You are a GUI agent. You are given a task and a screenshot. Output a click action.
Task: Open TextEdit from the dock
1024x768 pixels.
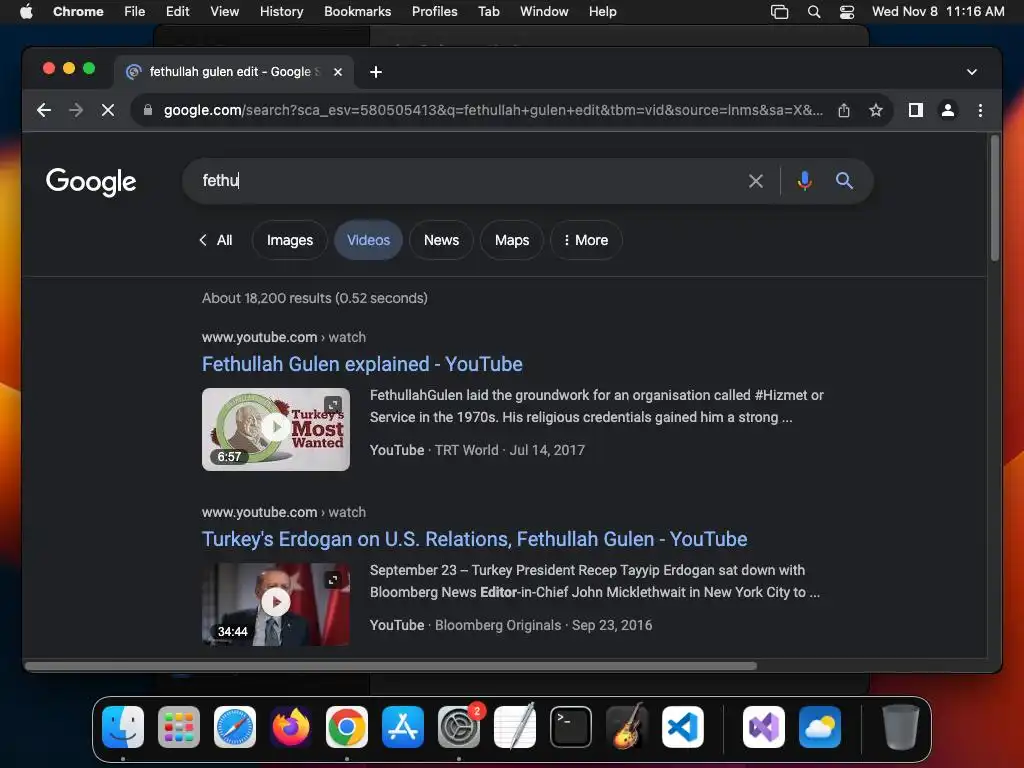click(515, 727)
